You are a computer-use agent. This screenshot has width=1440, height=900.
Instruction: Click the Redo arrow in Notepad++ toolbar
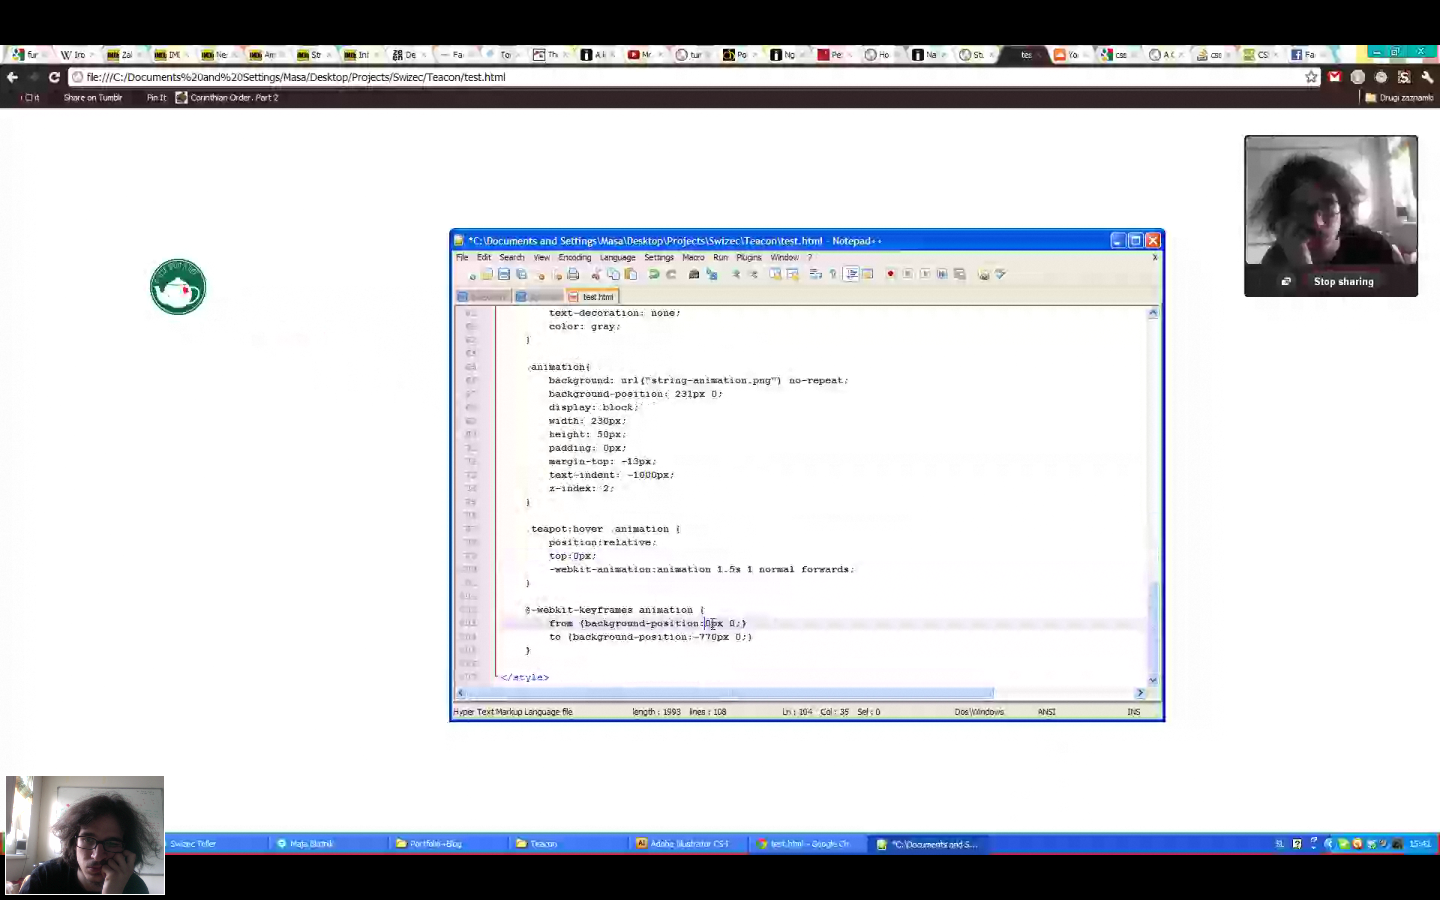(671, 274)
